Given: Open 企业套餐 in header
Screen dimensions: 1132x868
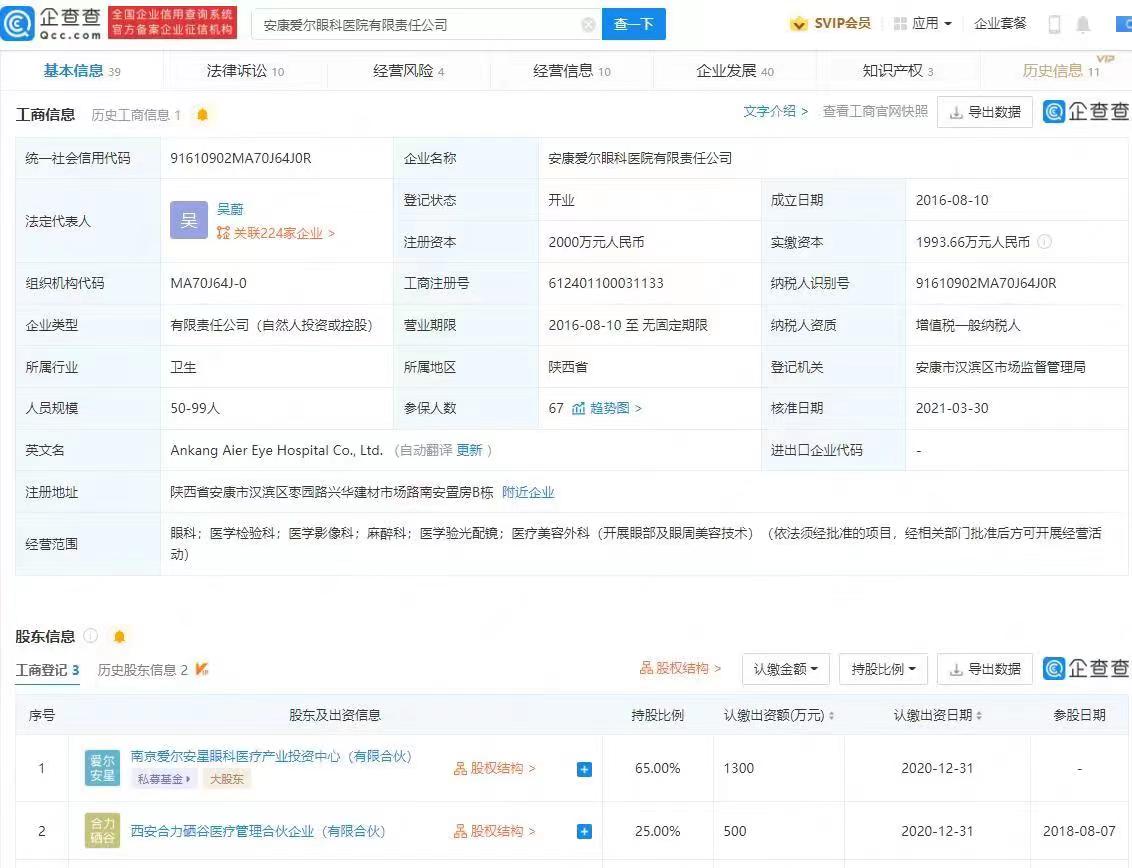Looking at the screenshot, I should (1000, 24).
